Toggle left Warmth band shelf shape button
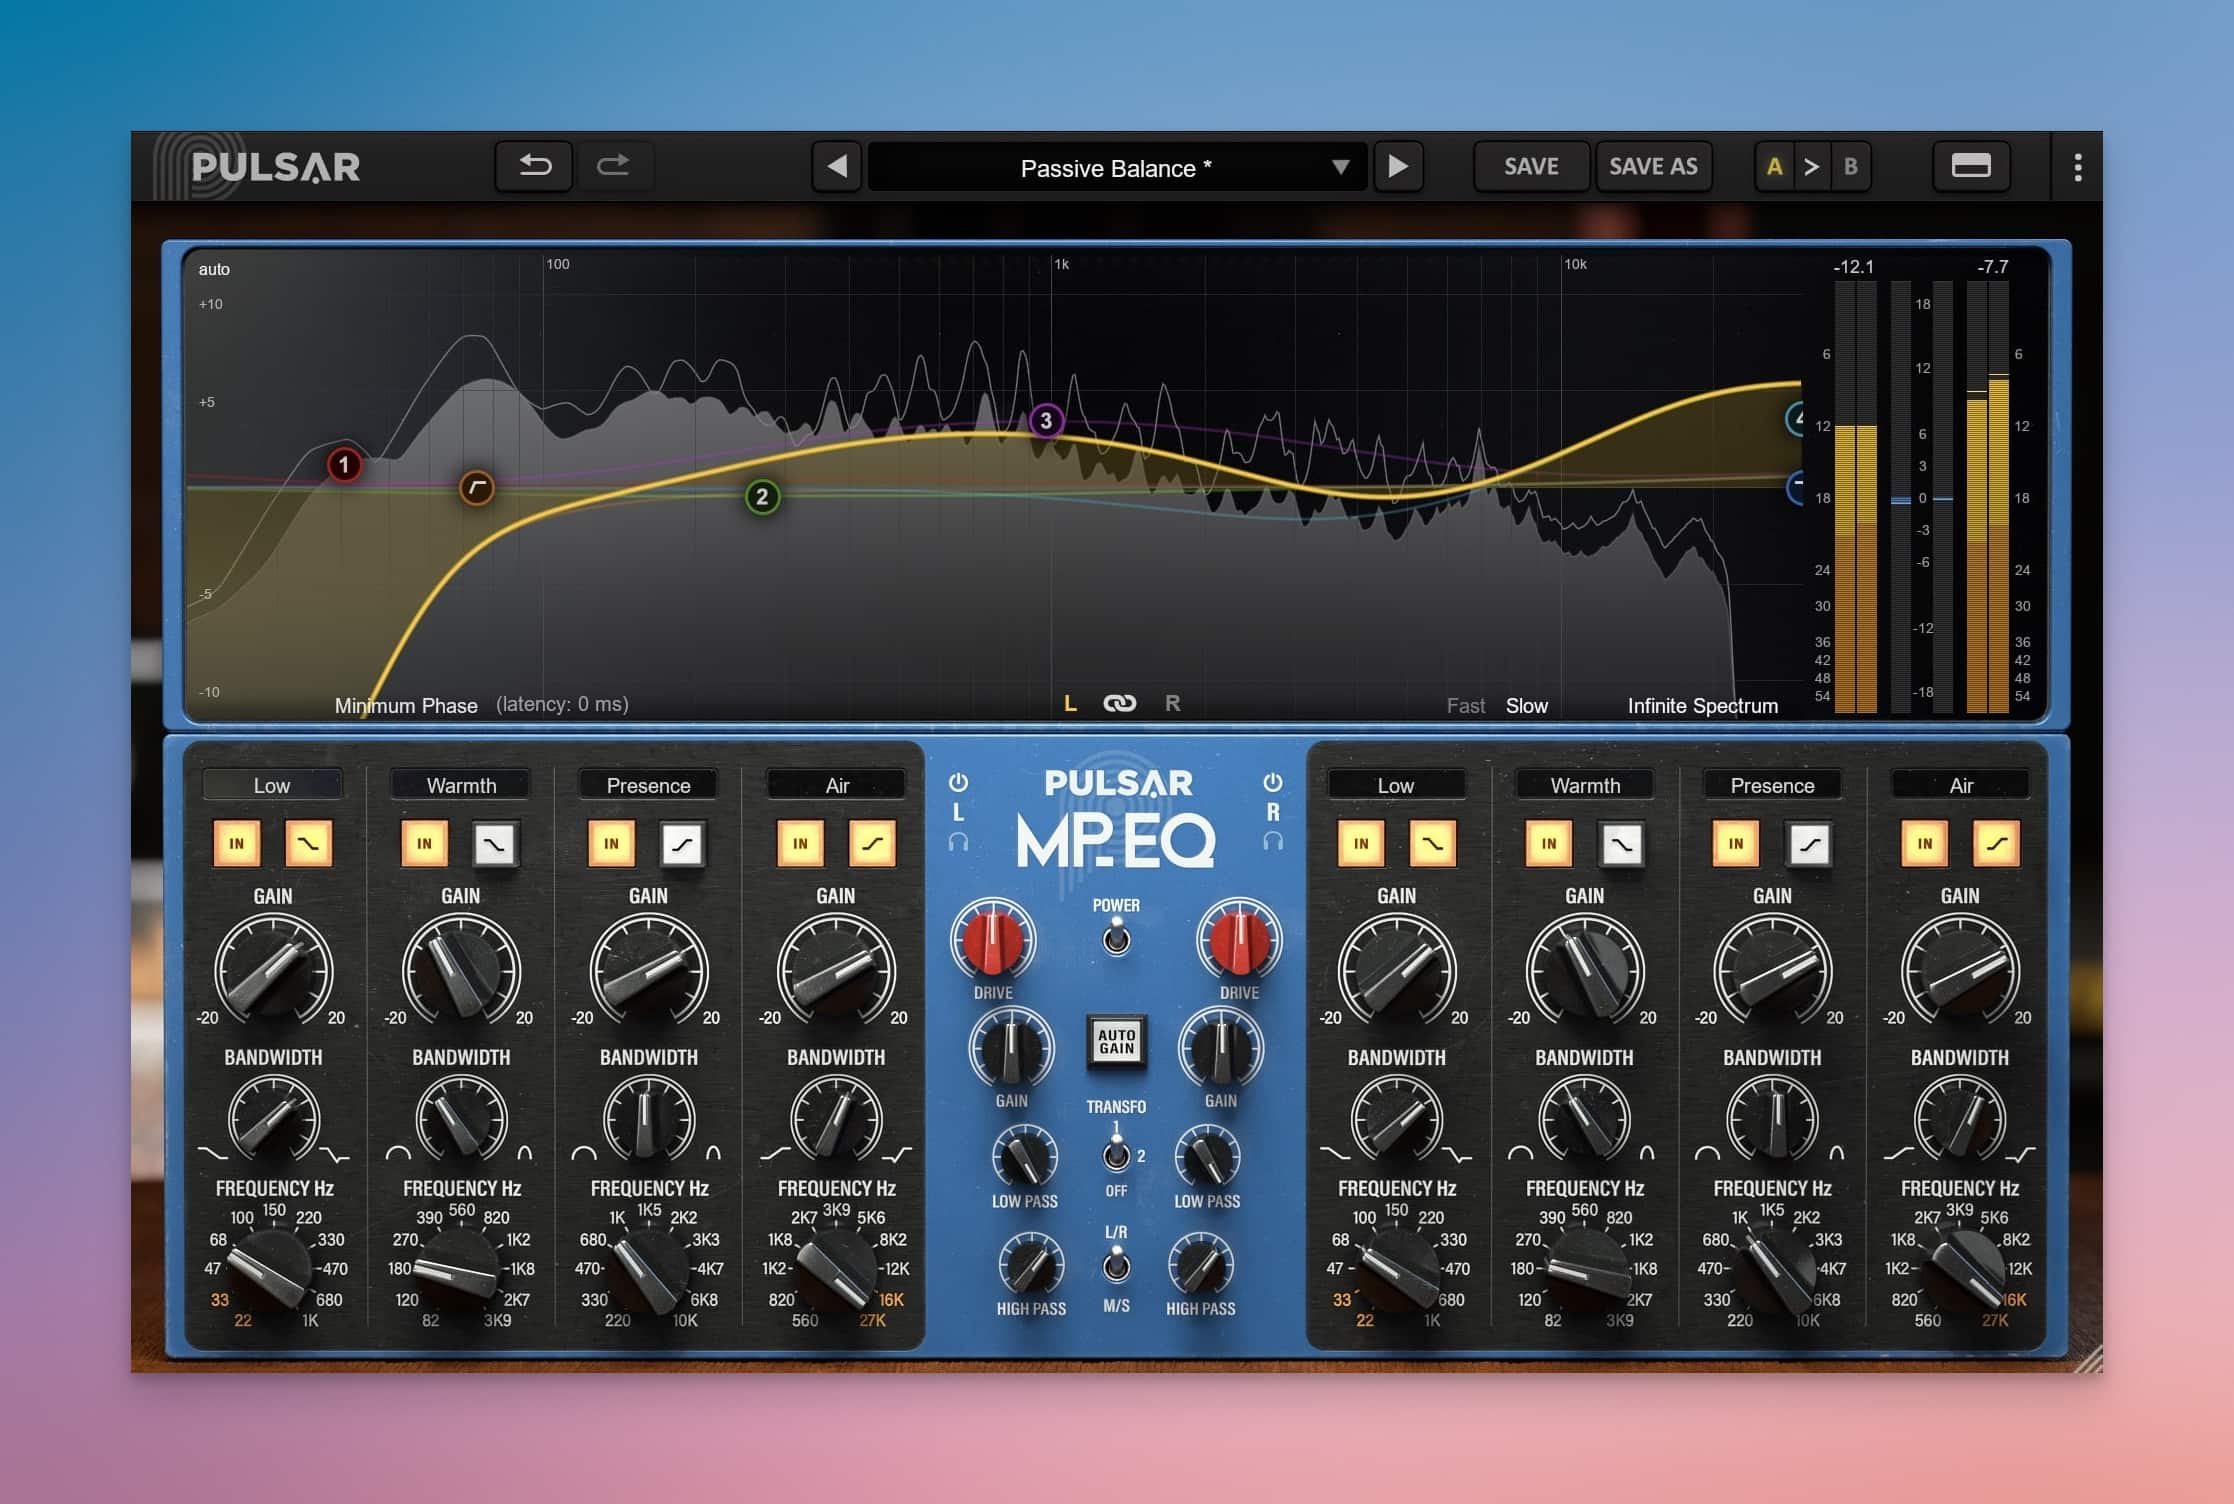 tap(495, 843)
